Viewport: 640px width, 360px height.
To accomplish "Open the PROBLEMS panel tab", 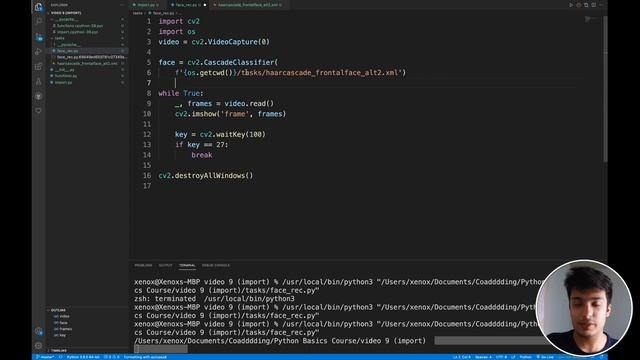I will point(143,265).
